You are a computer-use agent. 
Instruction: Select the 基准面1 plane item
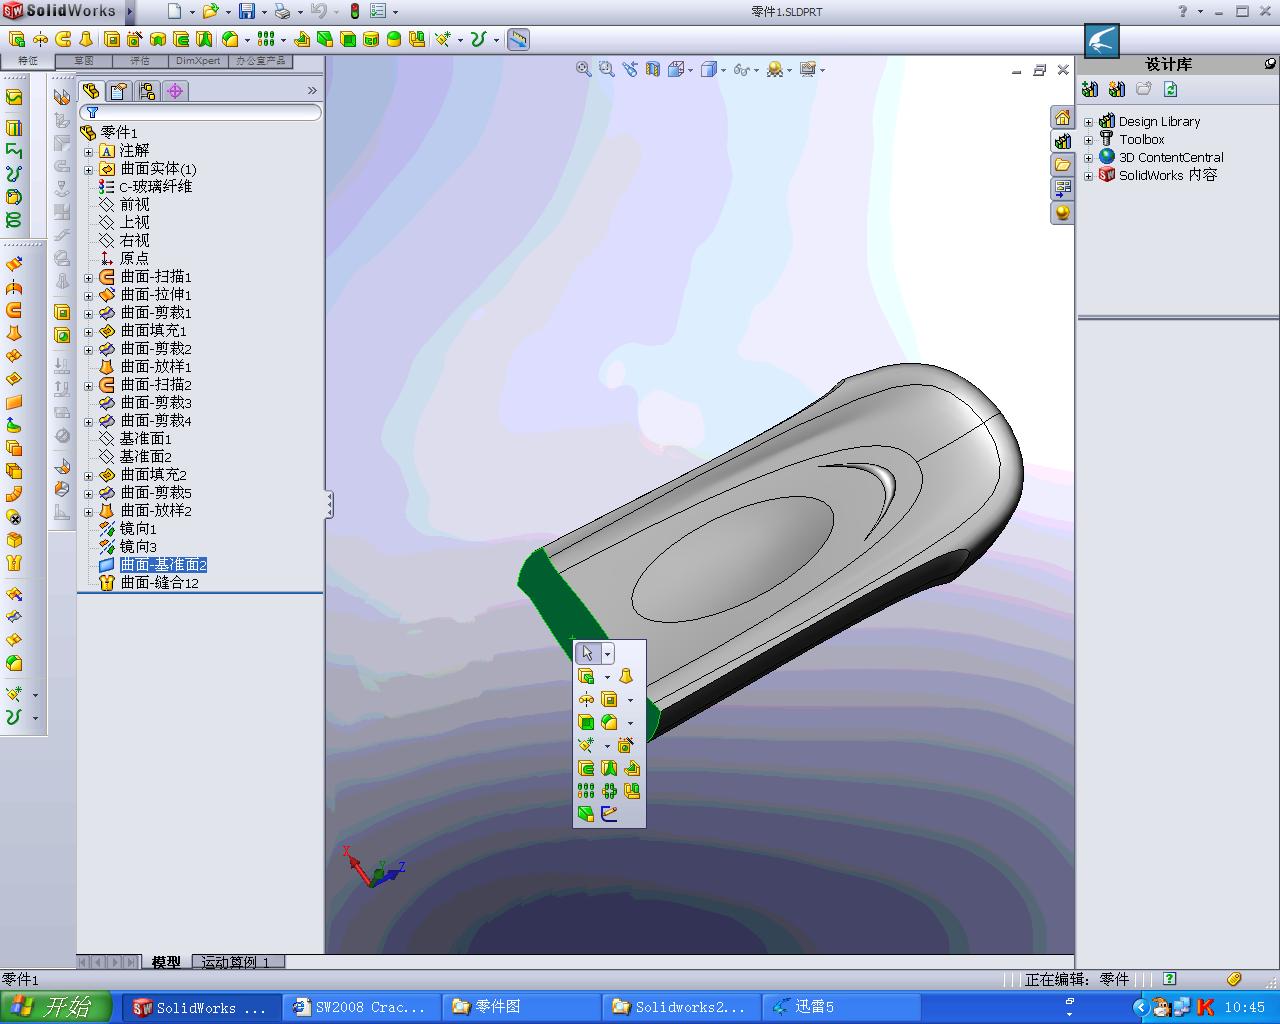146,439
